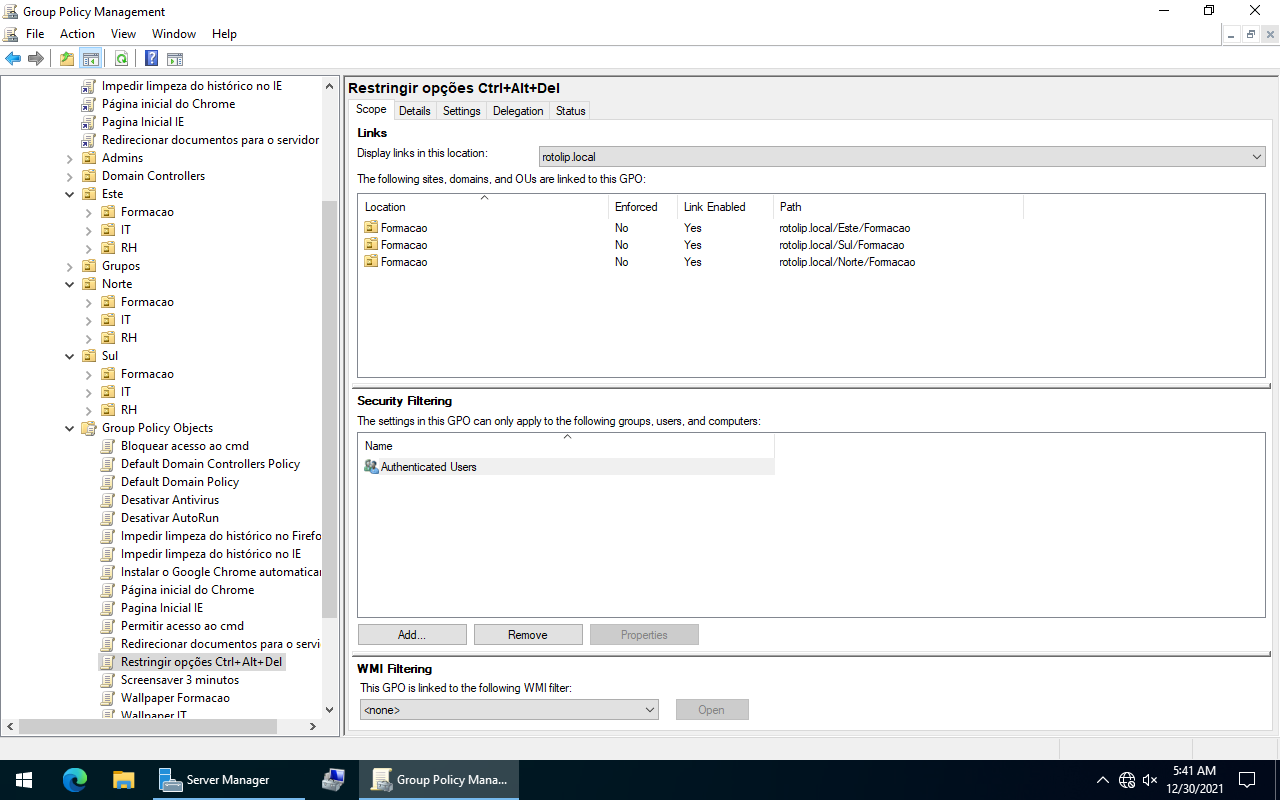
Task: Click the green Refresh toolbar icon
Action: click(x=121, y=59)
